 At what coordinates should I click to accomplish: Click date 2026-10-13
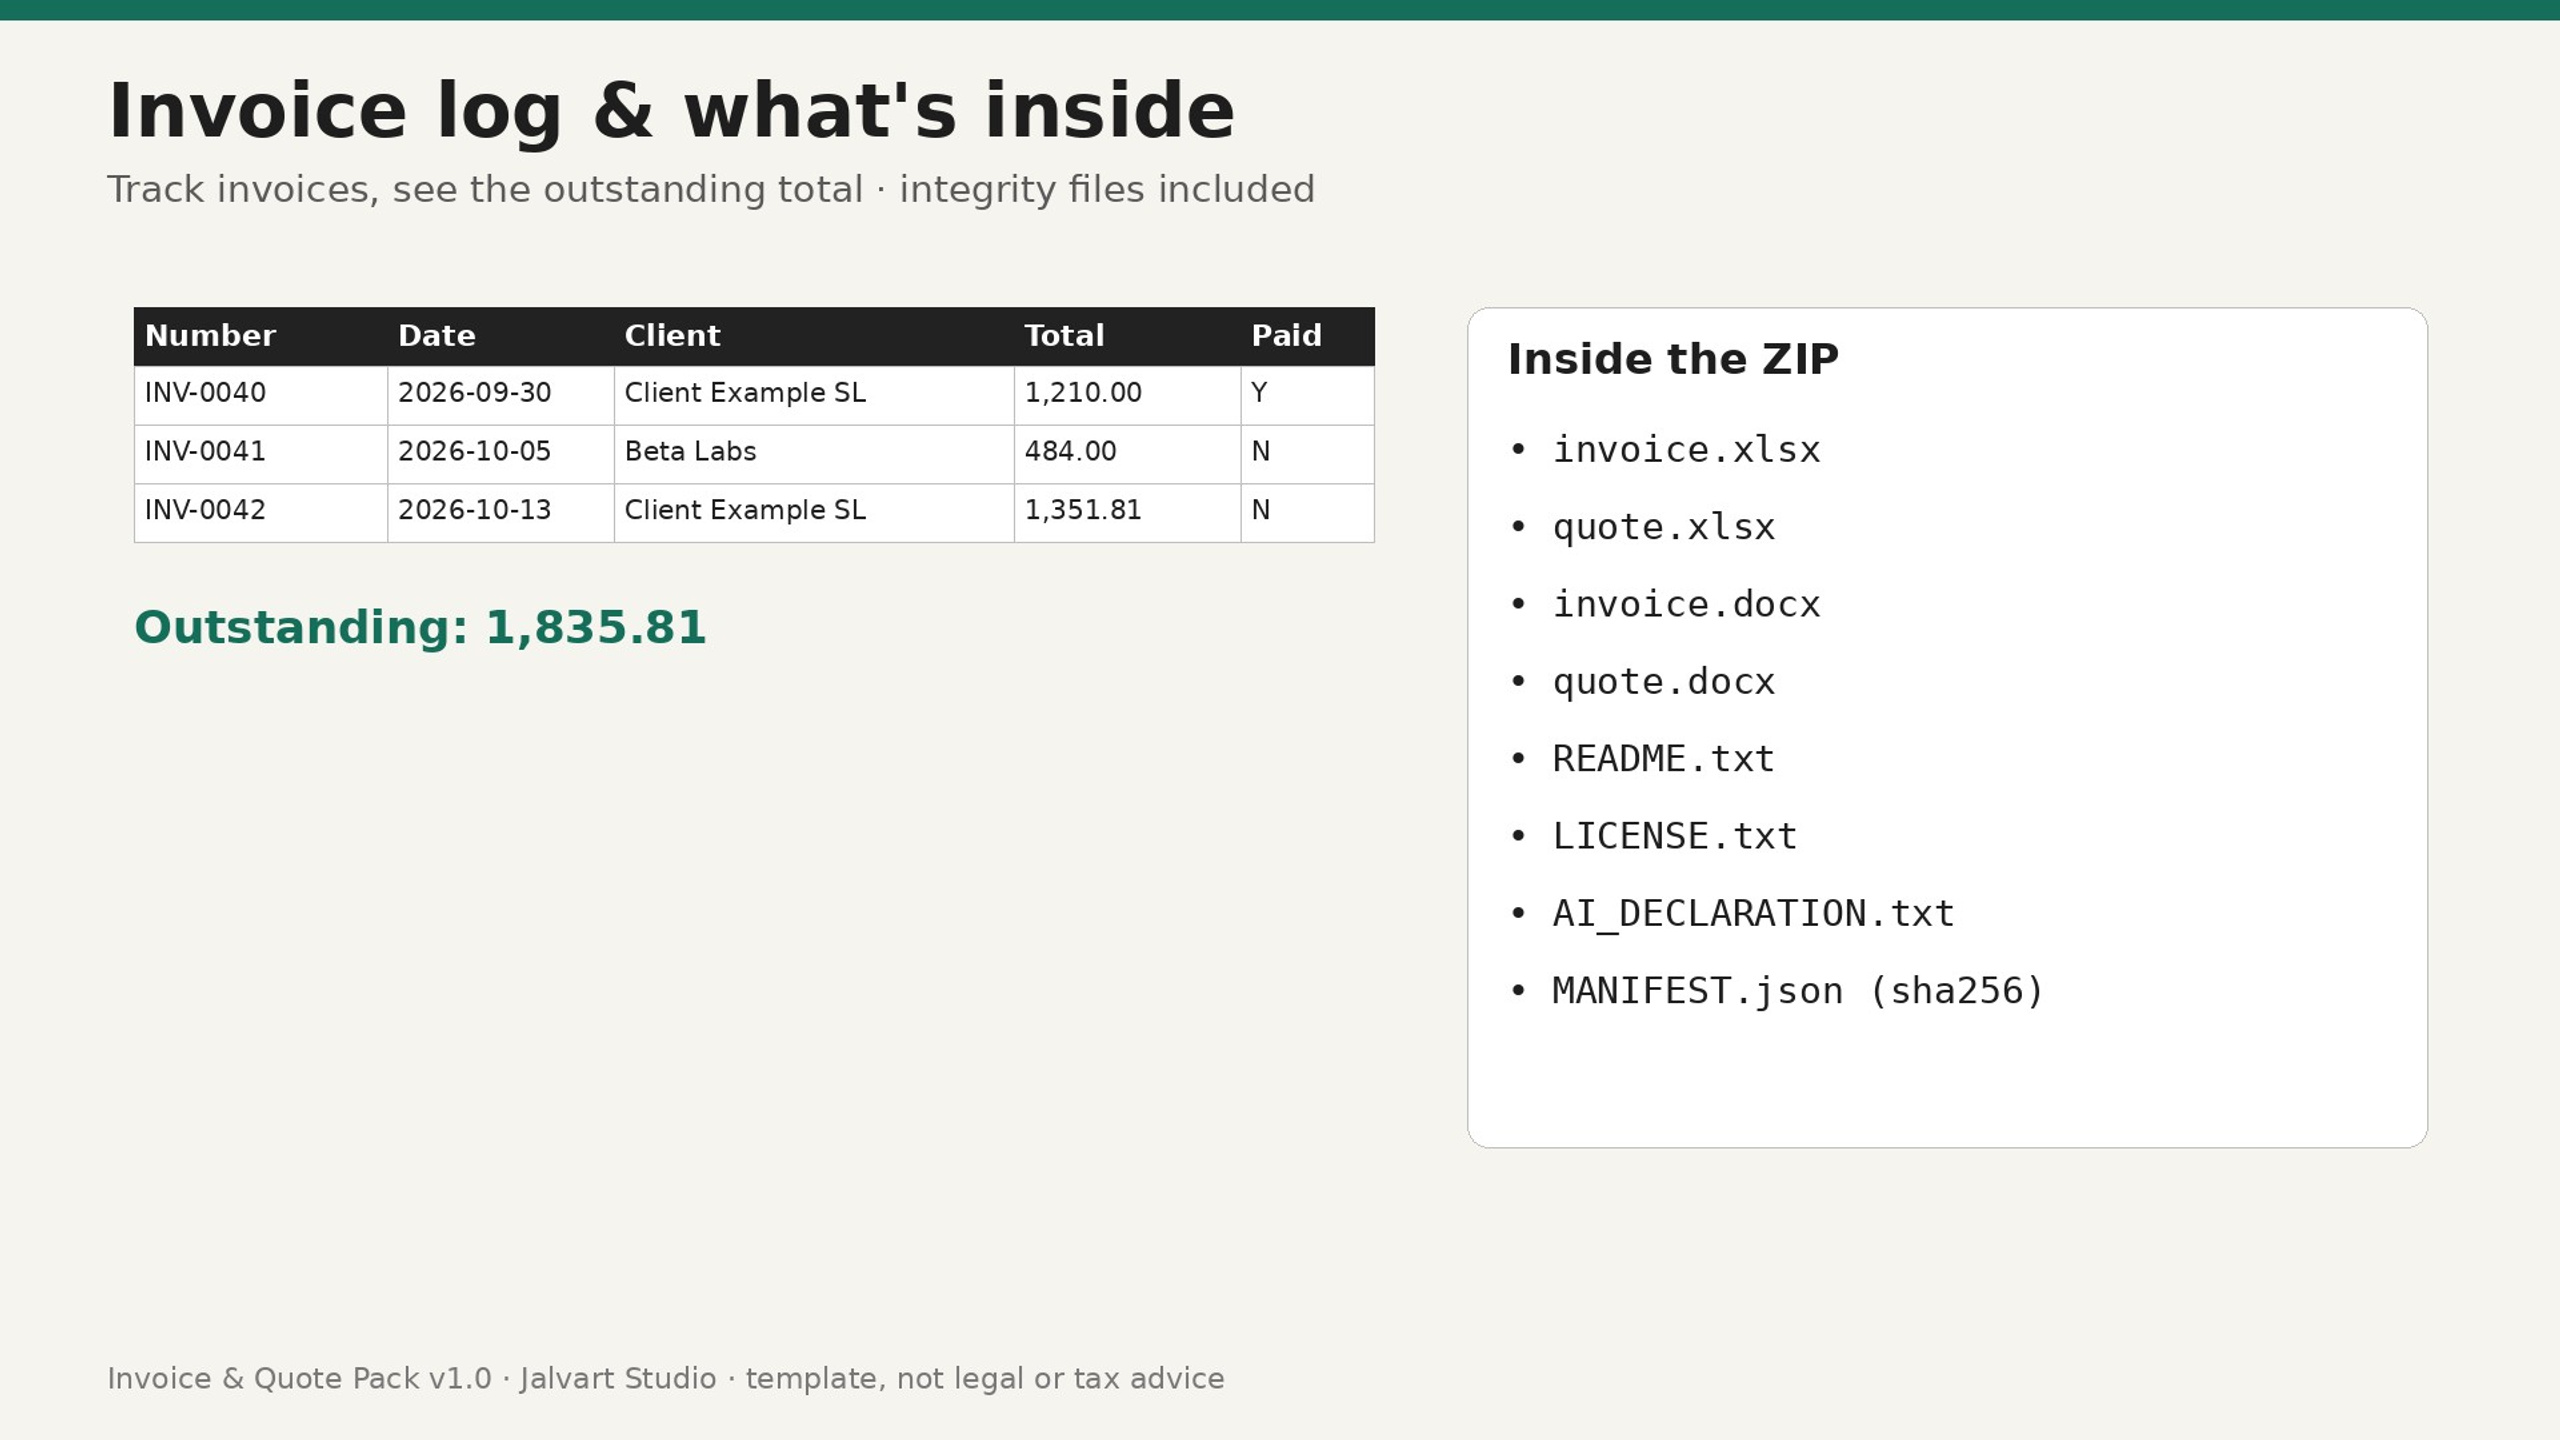tap(474, 511)
